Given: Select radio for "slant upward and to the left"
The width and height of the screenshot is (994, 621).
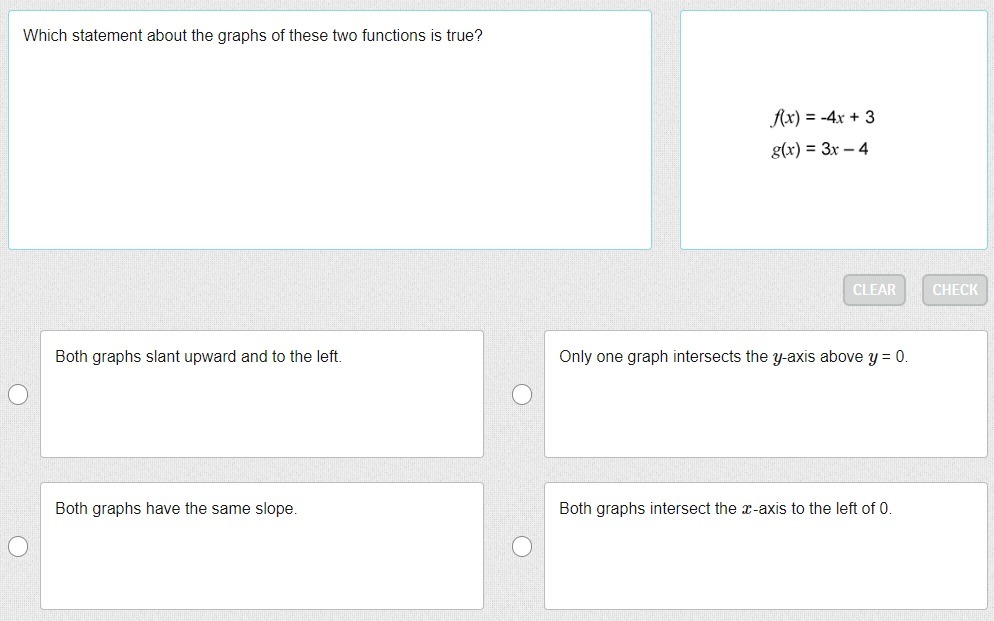Looking at the screenshot, I should (x=17, y=395).
